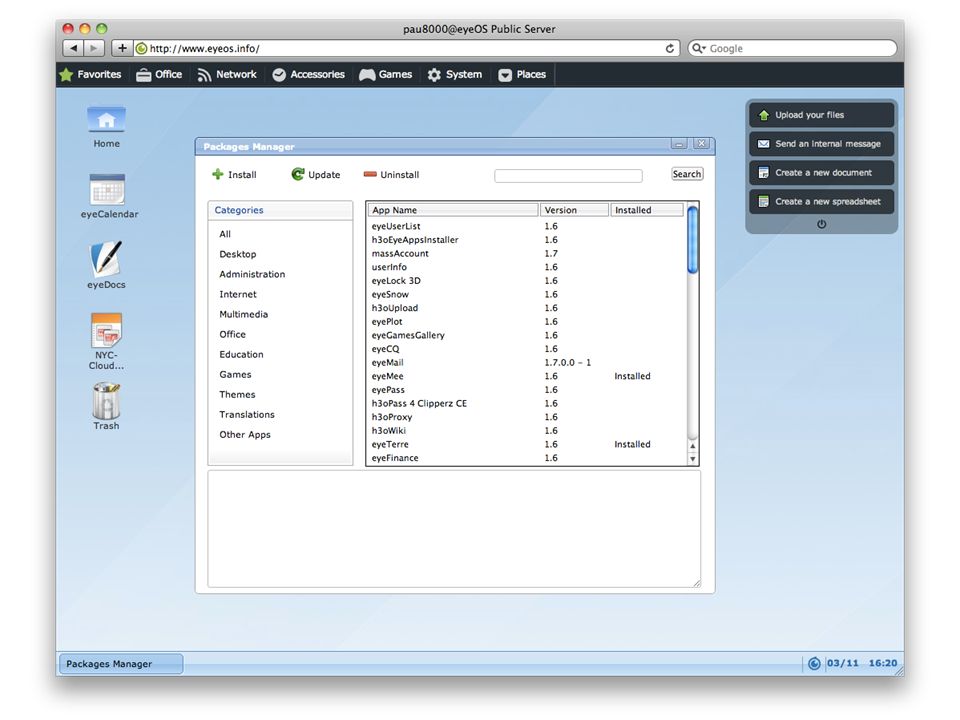The width and height of the screenshot is (960, 720).
Task: Select the All category
Action: point(225,234)
